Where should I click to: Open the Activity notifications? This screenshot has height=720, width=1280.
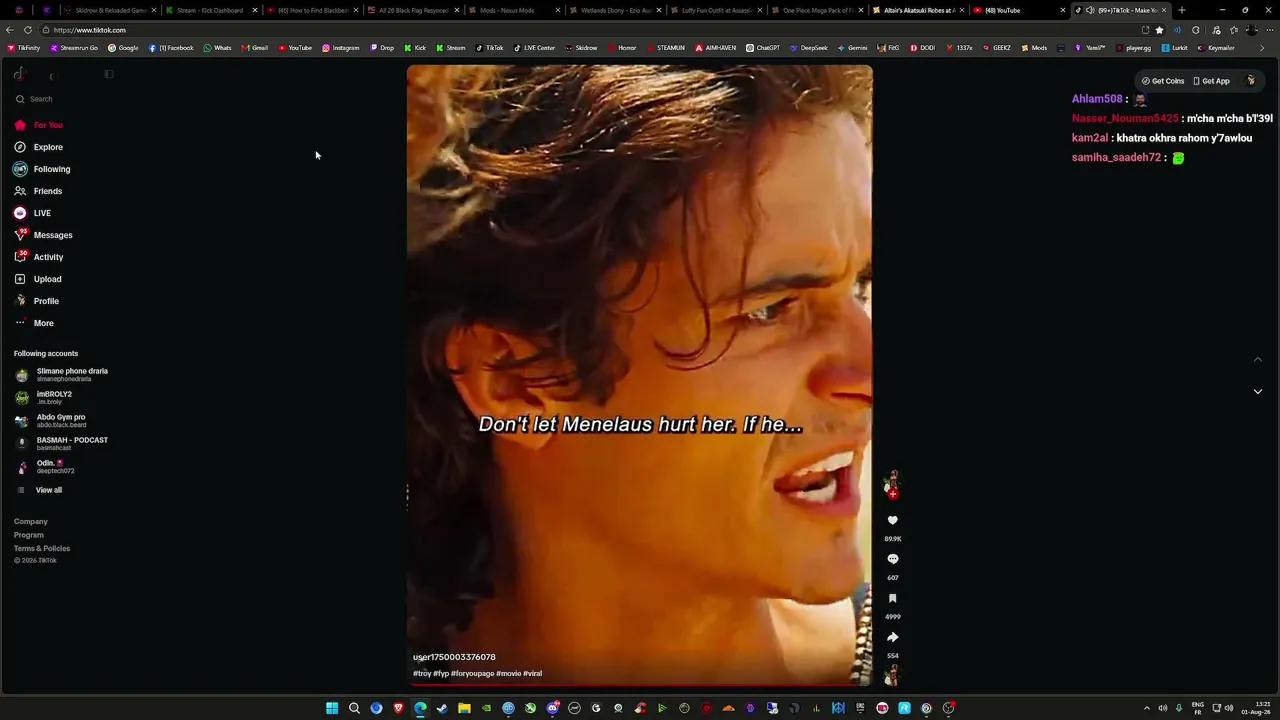tap(39, 257)
